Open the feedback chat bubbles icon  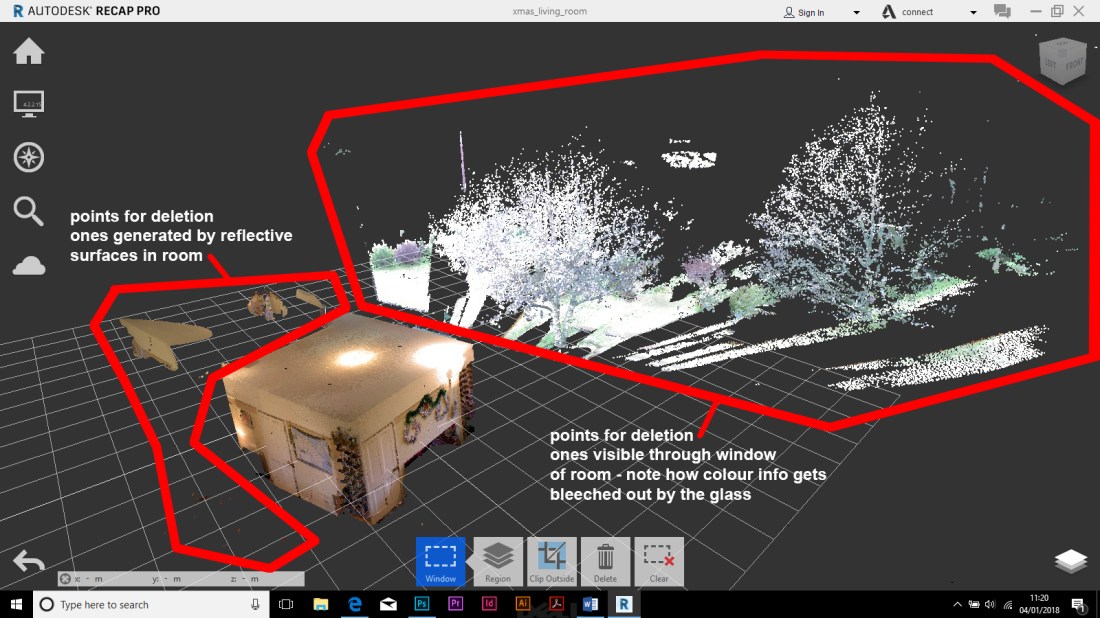(x=1001, y=12)
